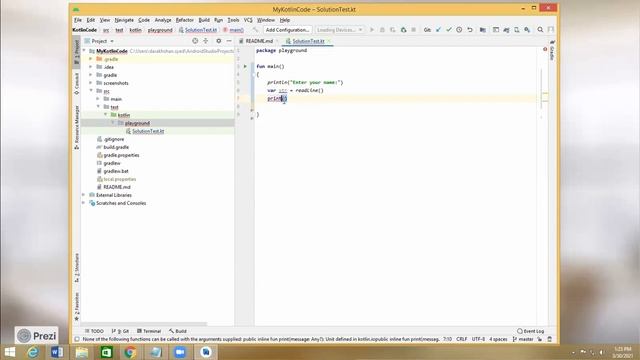640x360 pixels.
Task: Open the TODO tool window
Action: tap(94, 331)
